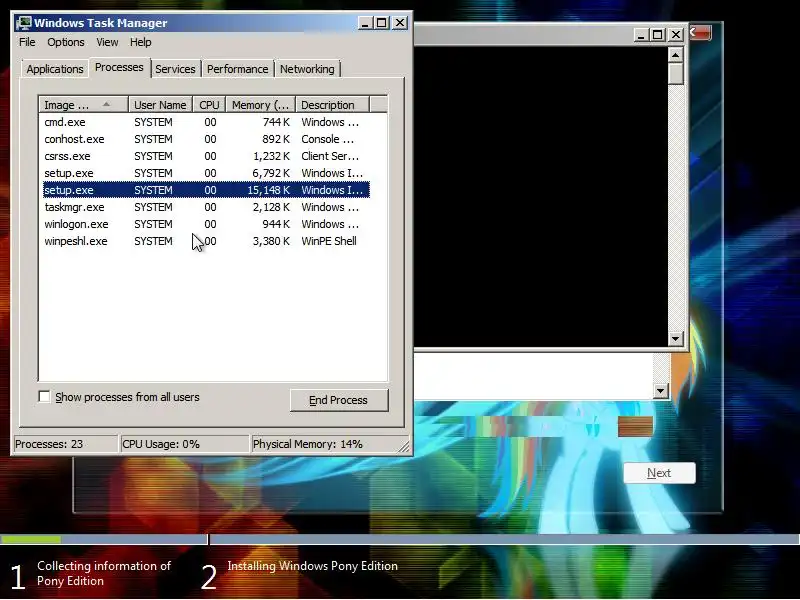This screenshot has height=600, width=800.
Task: Open the Help menu
Action: click(x=140, y=42)
